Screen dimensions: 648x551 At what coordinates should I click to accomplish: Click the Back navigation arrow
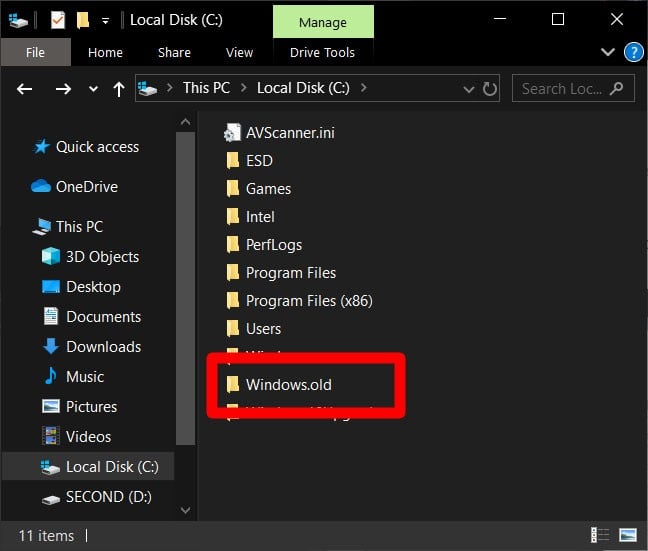pyautogui.click(x=25, y=89)
